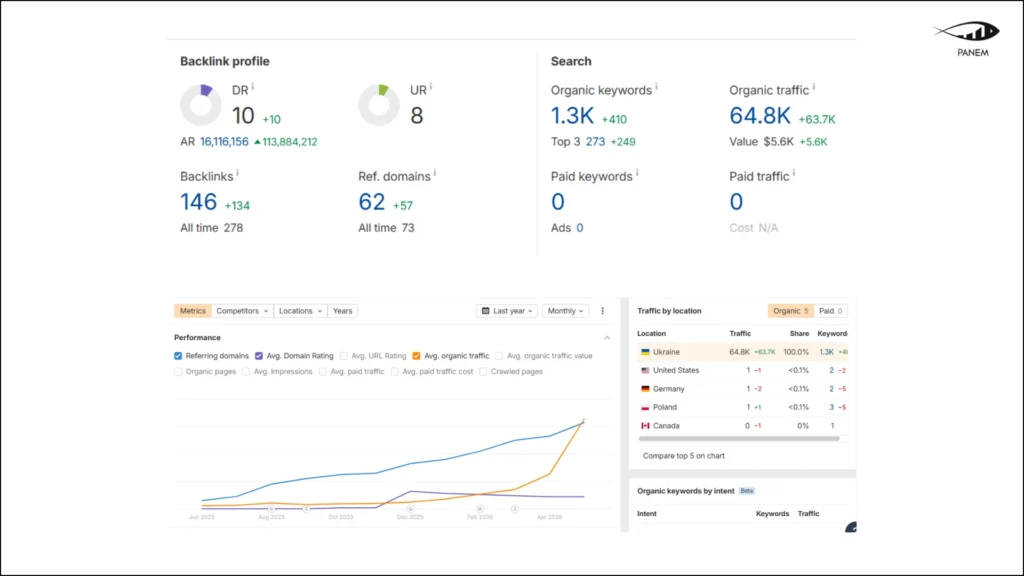Image resolution: width=1024 pixels, height=576 pixels.
Task: Click Compare top 5 on chart
Action: click(x=684, y=456)
